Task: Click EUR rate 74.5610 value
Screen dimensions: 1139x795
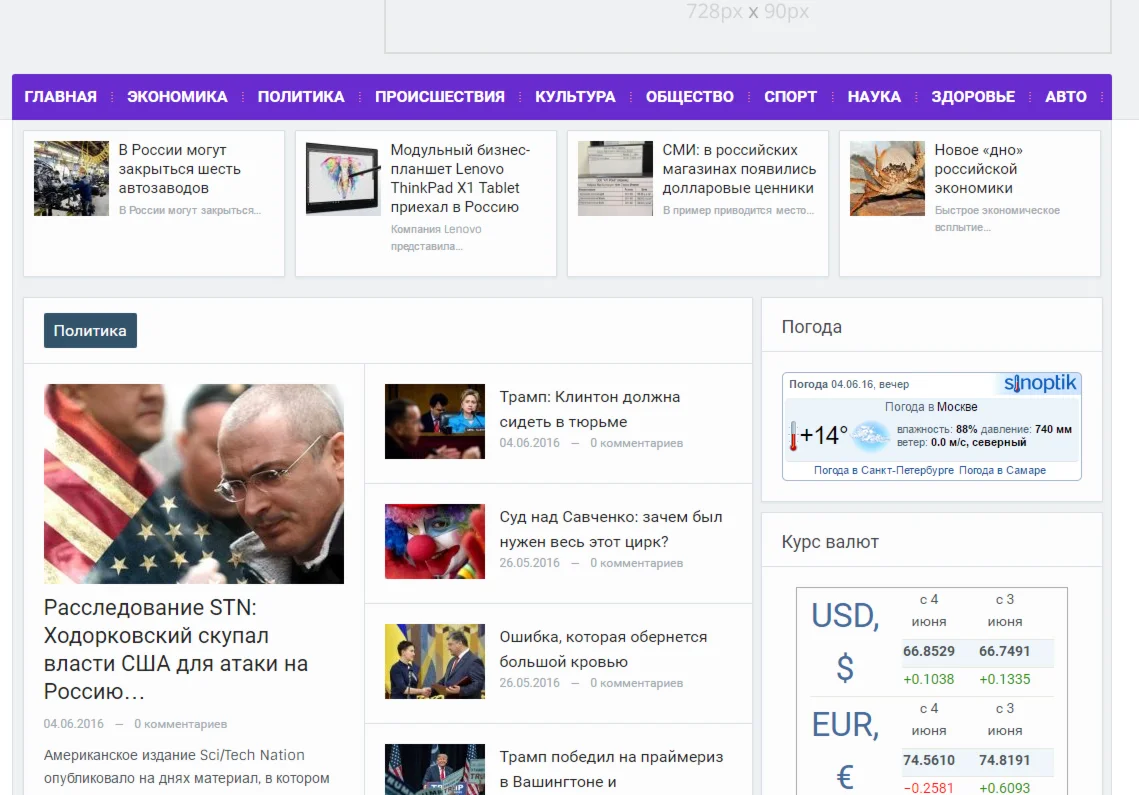Action: (928, 760)
